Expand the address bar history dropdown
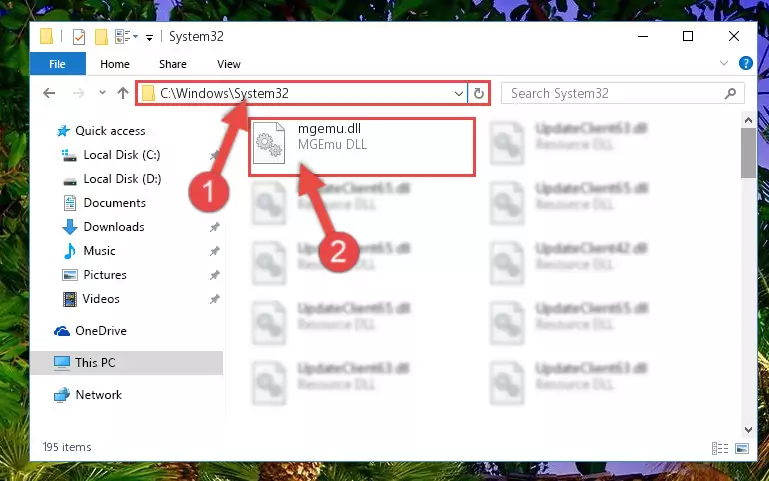Screen dimensions: 769x481 (459, 93)
